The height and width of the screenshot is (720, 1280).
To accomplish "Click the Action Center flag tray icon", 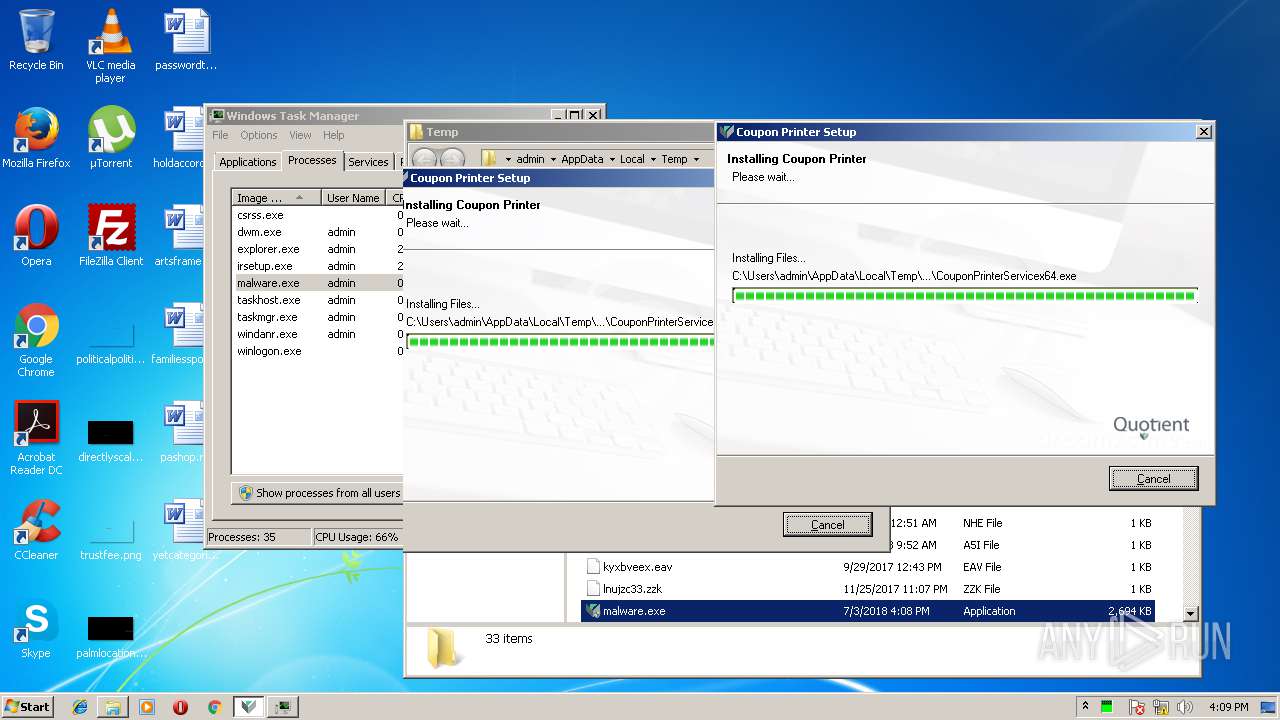I will [x=1136, y=707].
